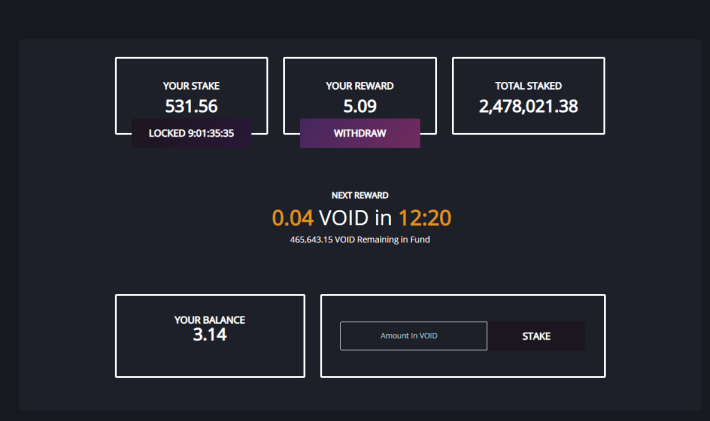This screenshot has width=710, height=421.
Task: Click the word VOID in next reward line
Action: coord(344,218)
